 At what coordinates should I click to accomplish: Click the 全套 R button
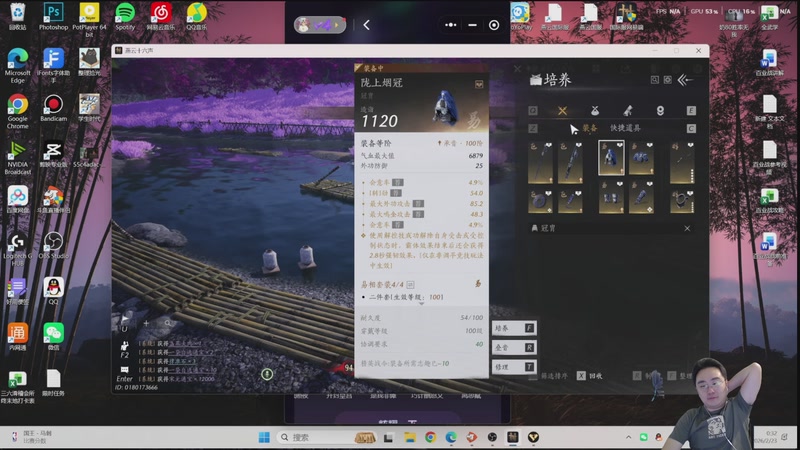pyautogui.click(x=514, y=347)
